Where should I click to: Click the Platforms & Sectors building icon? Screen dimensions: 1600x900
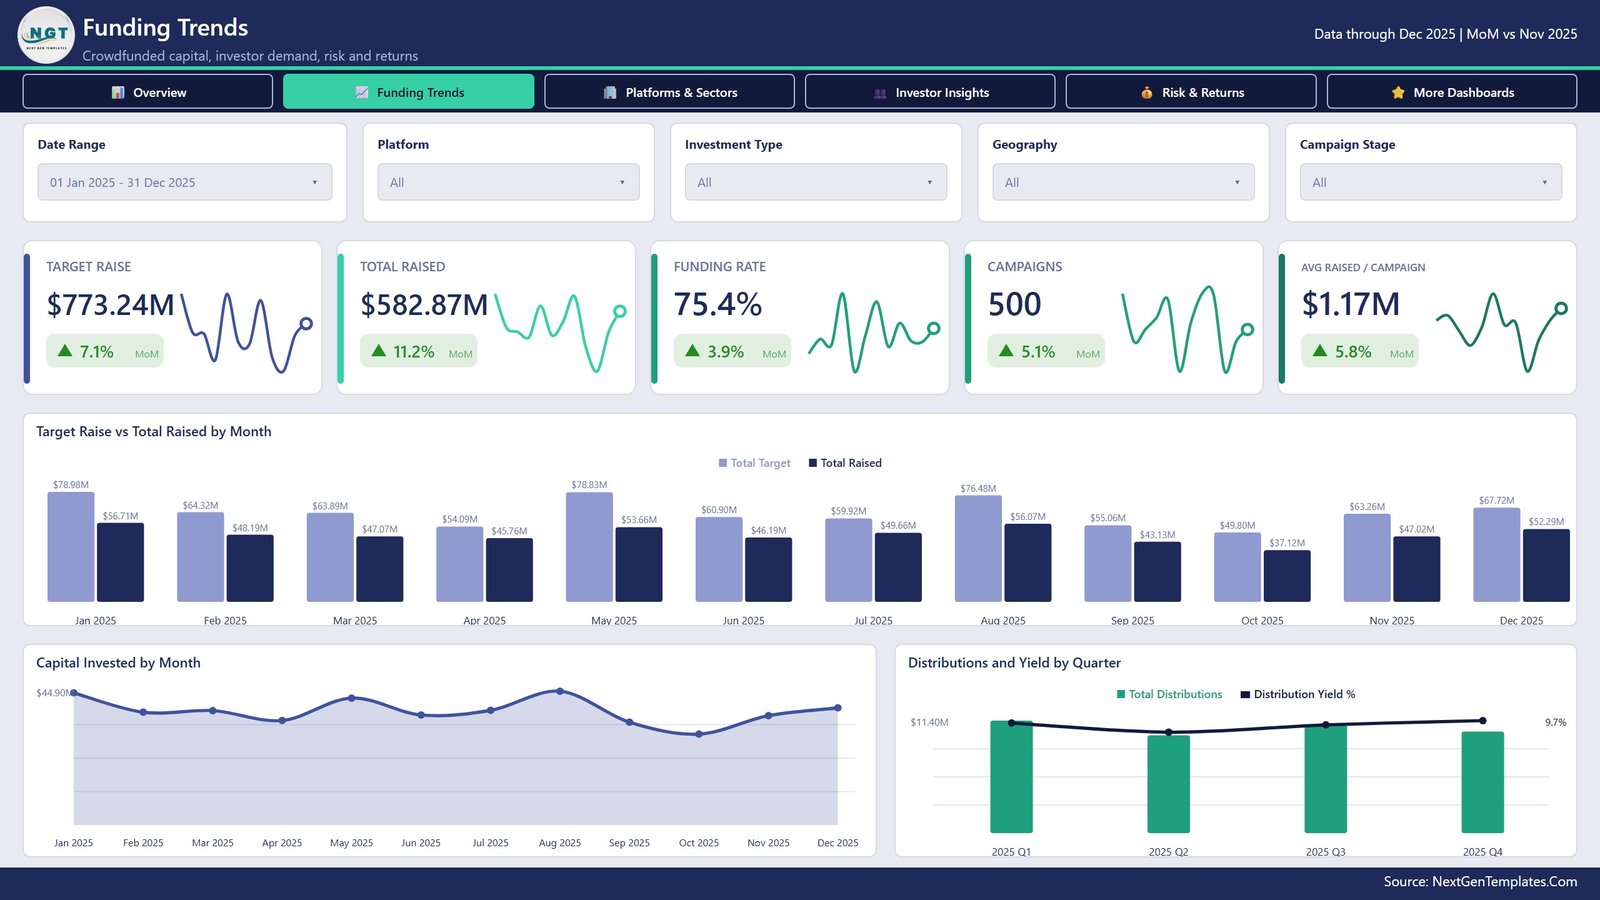point(610,92)
